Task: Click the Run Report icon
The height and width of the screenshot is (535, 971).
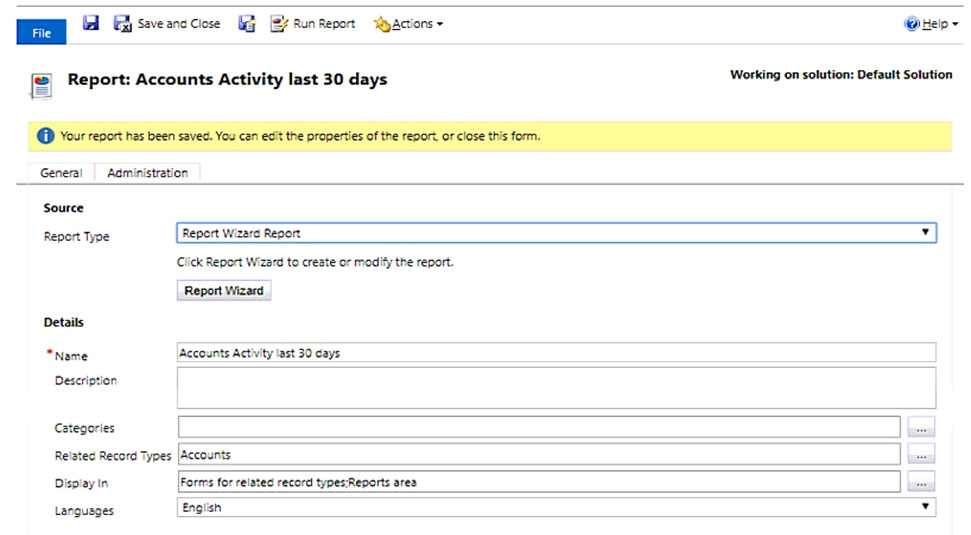Action: click(279, 24)
